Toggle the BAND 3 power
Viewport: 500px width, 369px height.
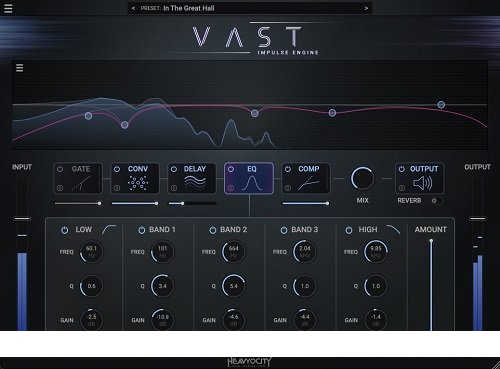[x=284, y=230]
